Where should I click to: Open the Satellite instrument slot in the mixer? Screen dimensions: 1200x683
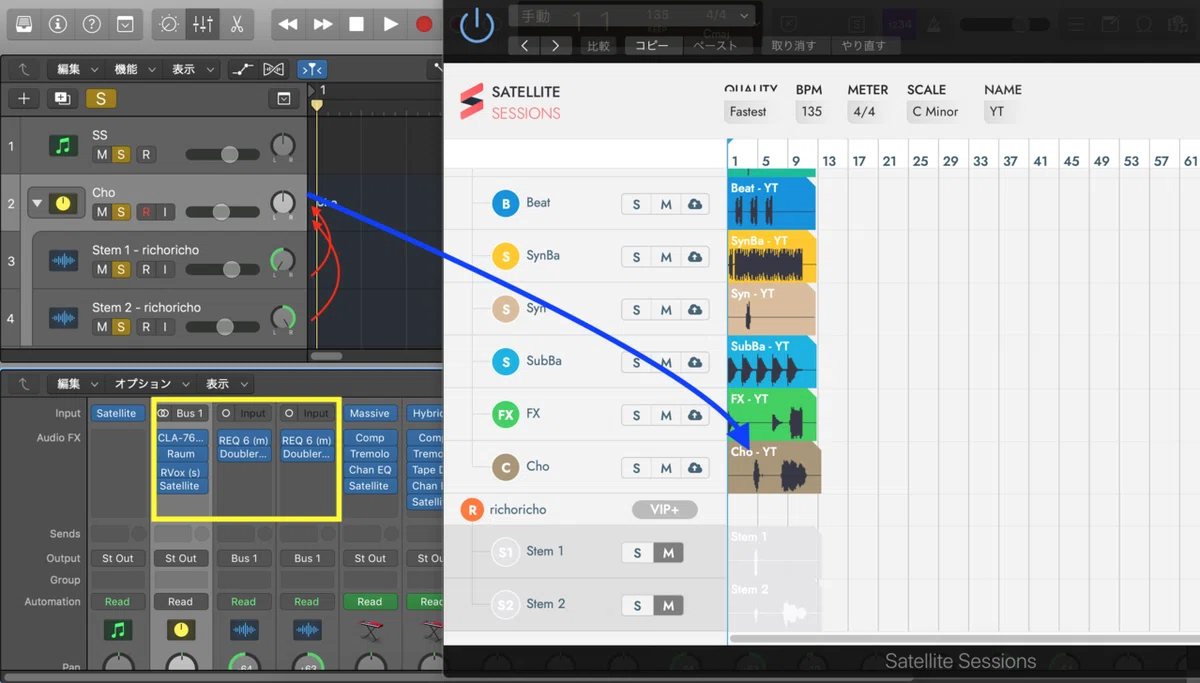point(116,413)
